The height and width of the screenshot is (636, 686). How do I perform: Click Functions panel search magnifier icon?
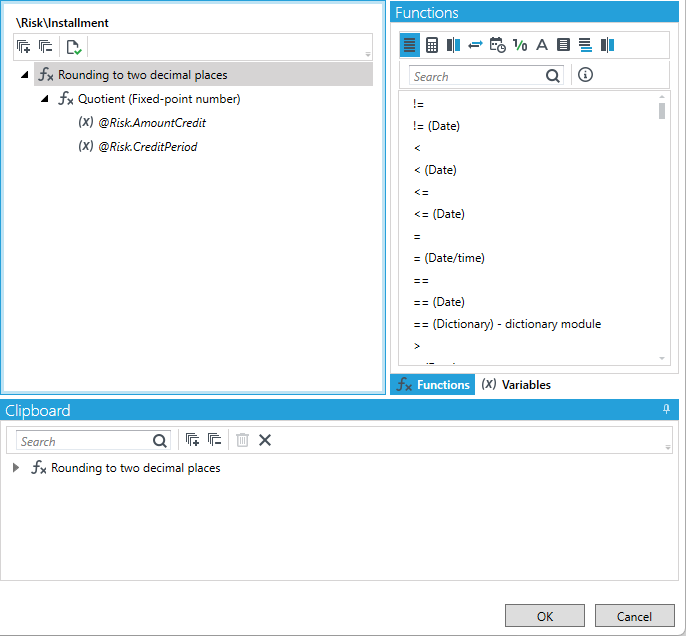pos(553,76)
